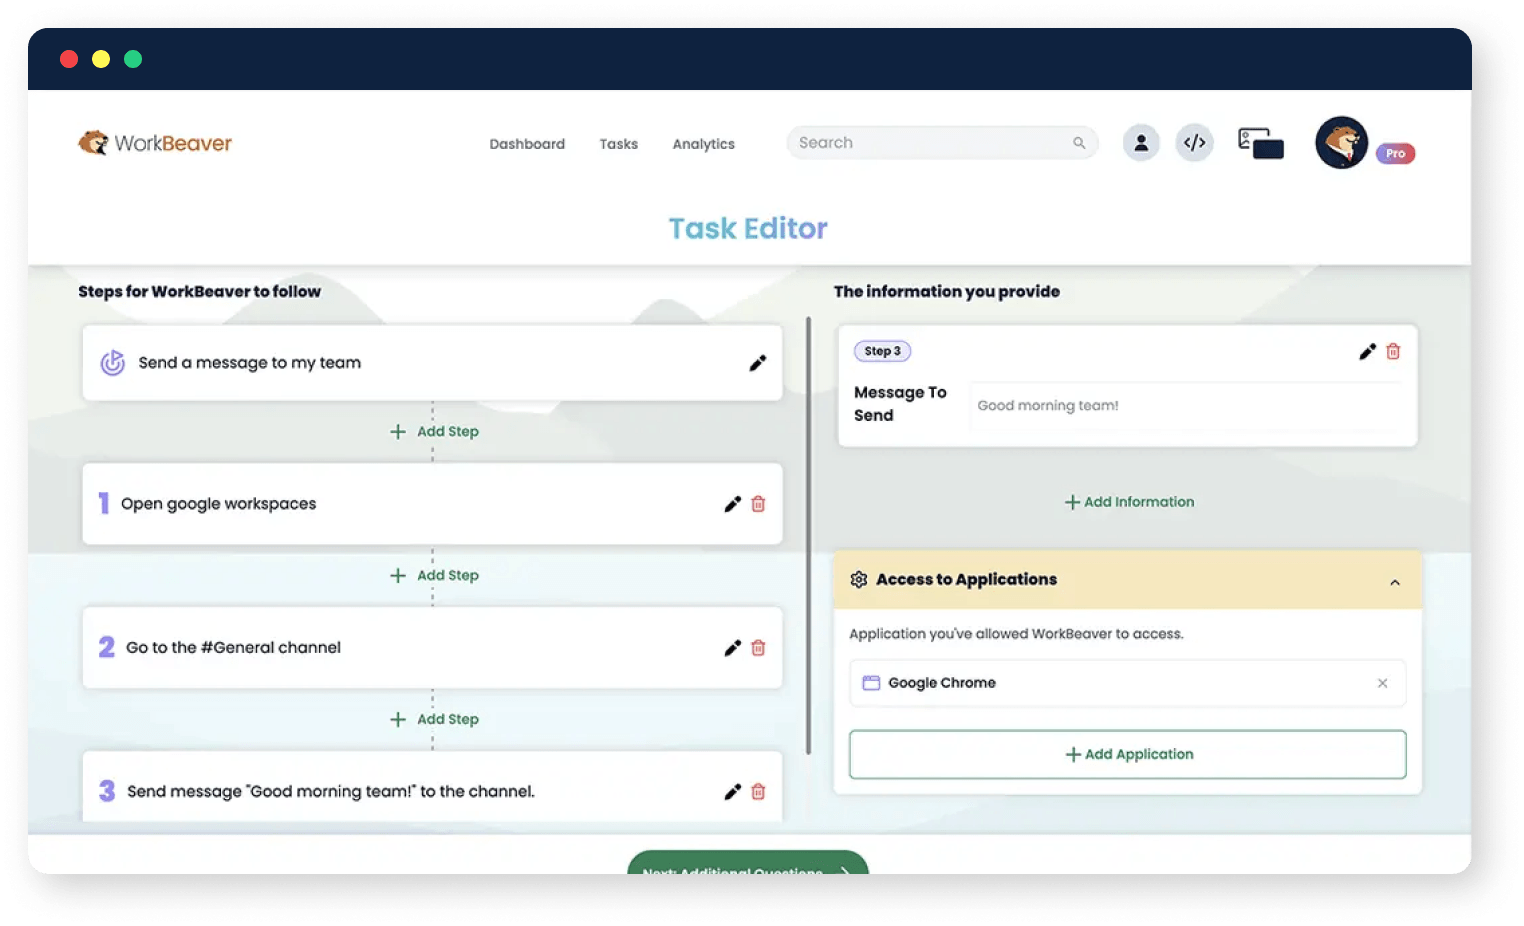Click the steps list vertical scrollbar
This screenshot has height=926, width=1524.
(808, 535)
